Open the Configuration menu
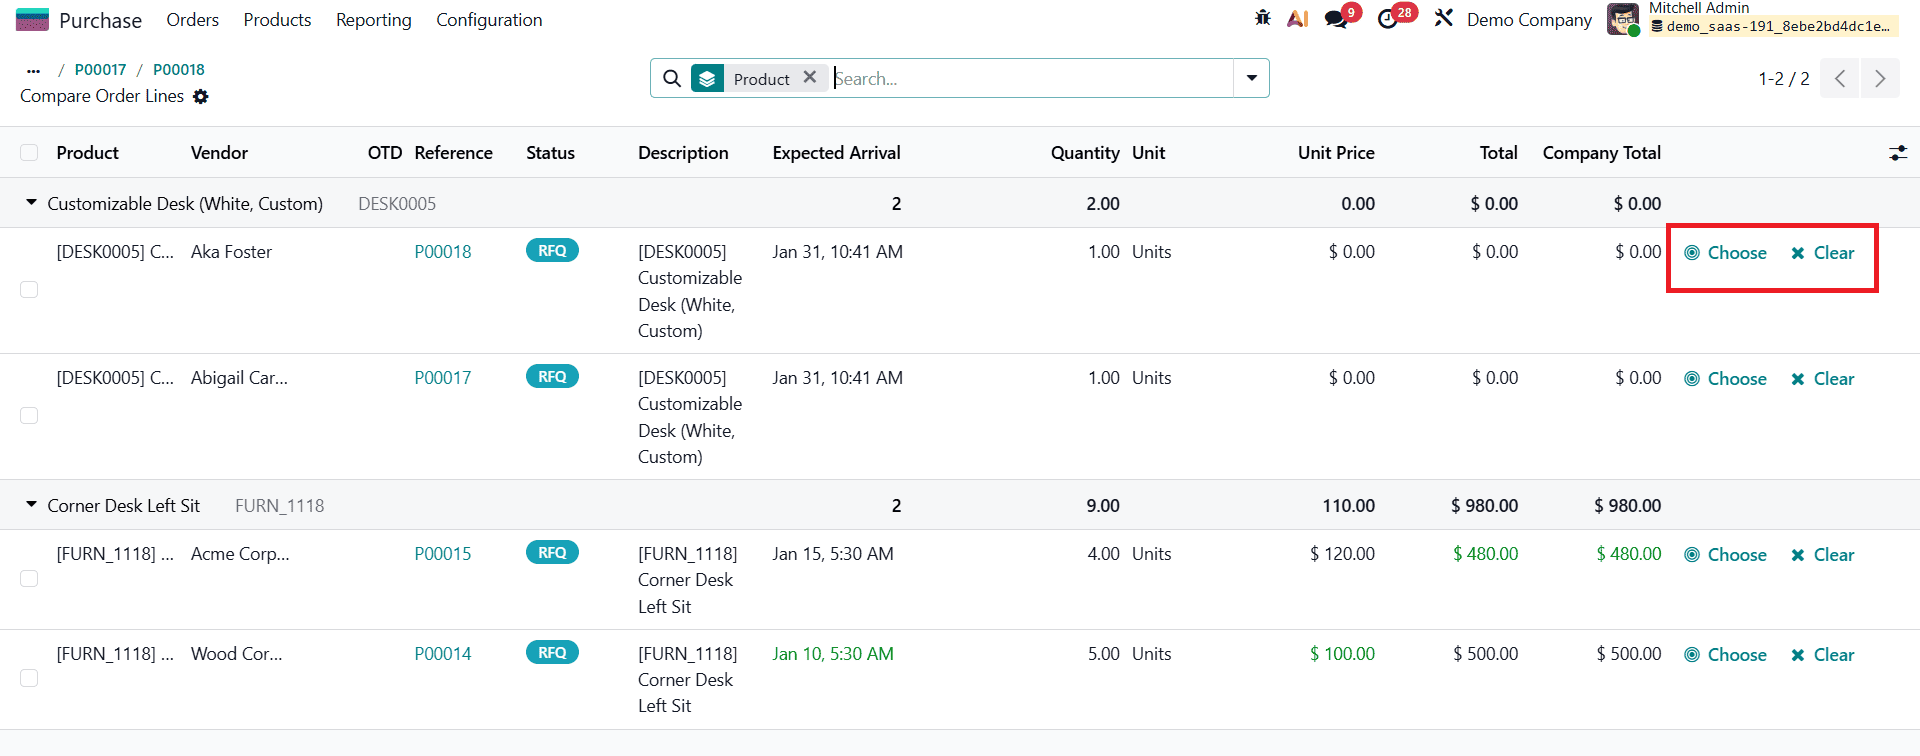 click(x=489, y=20)
